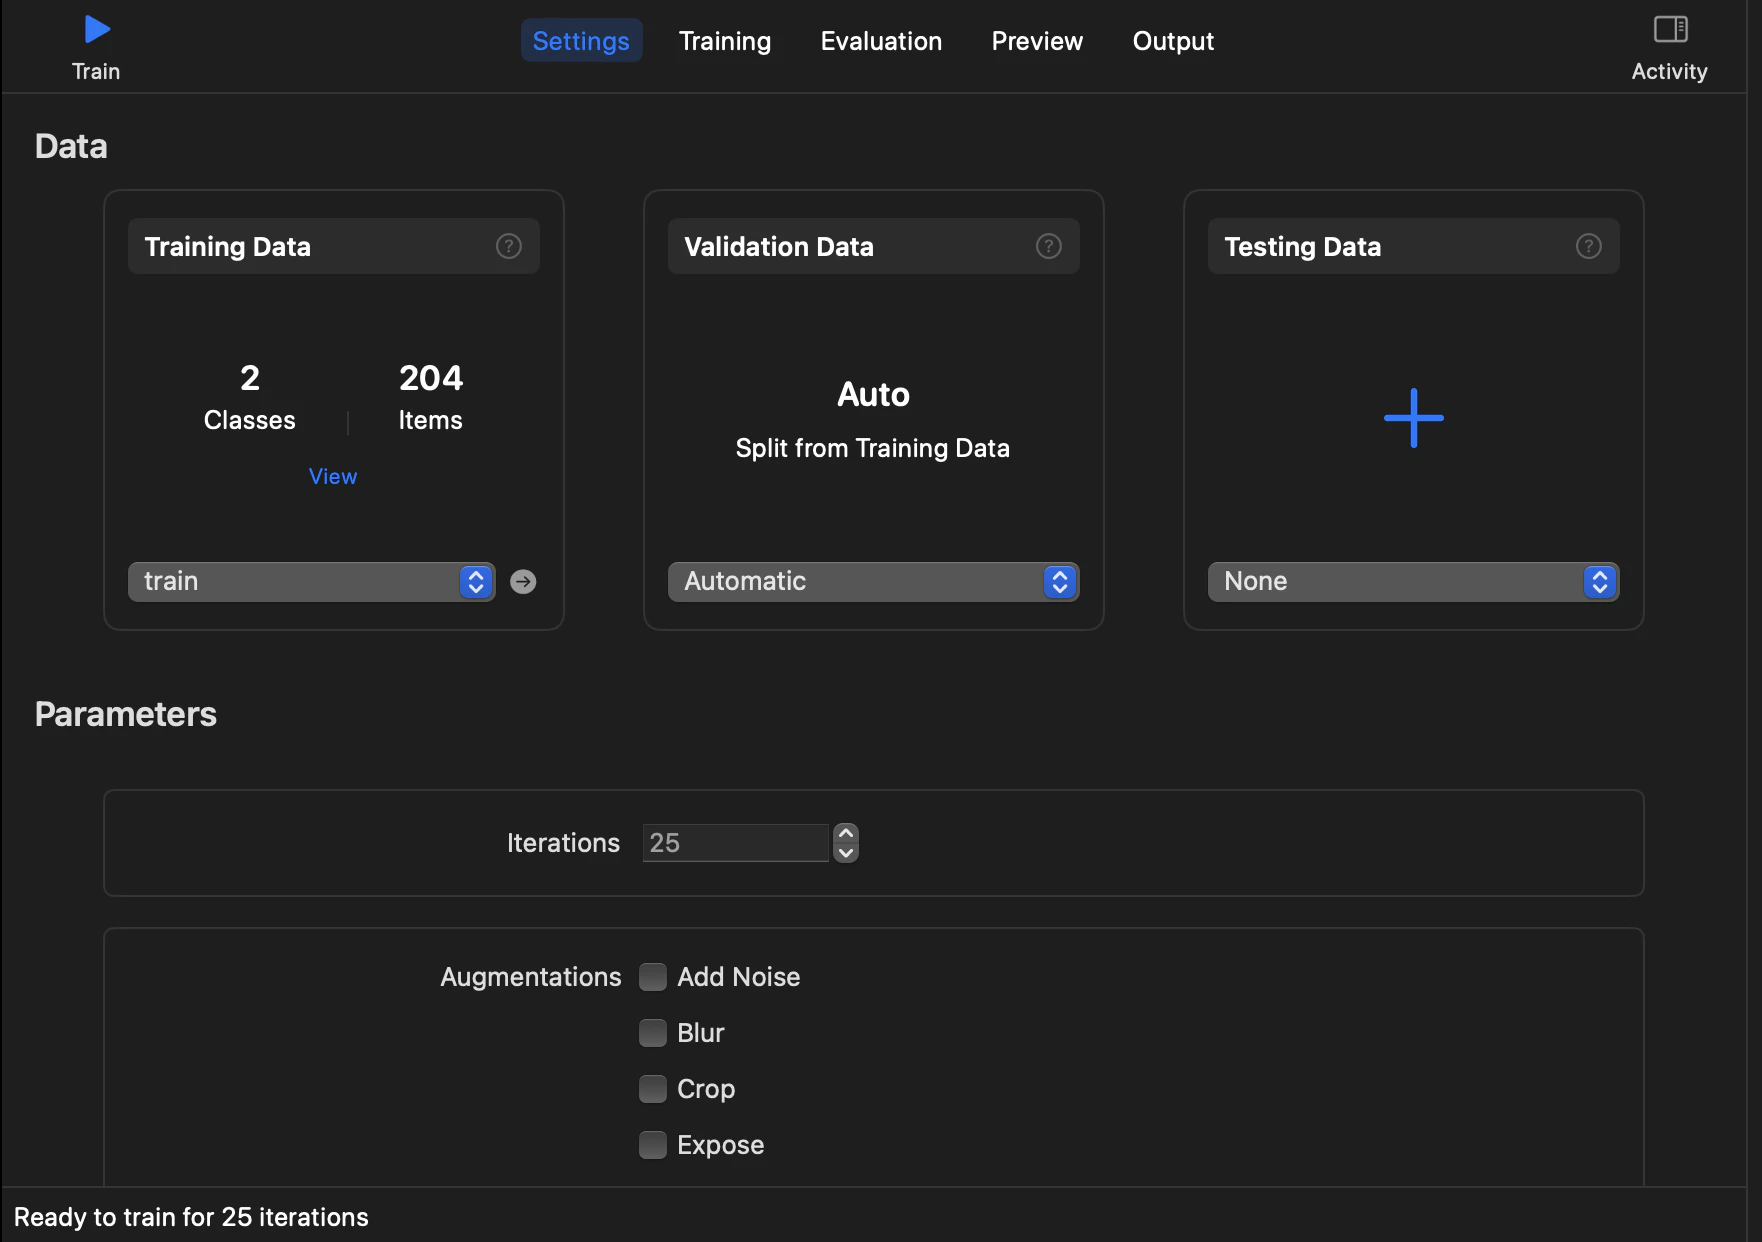Viewport: 1762px width, 1242px height.
Task: Go to the Evaluation tab
Action: pyautogui.click(x=881, y=41)
